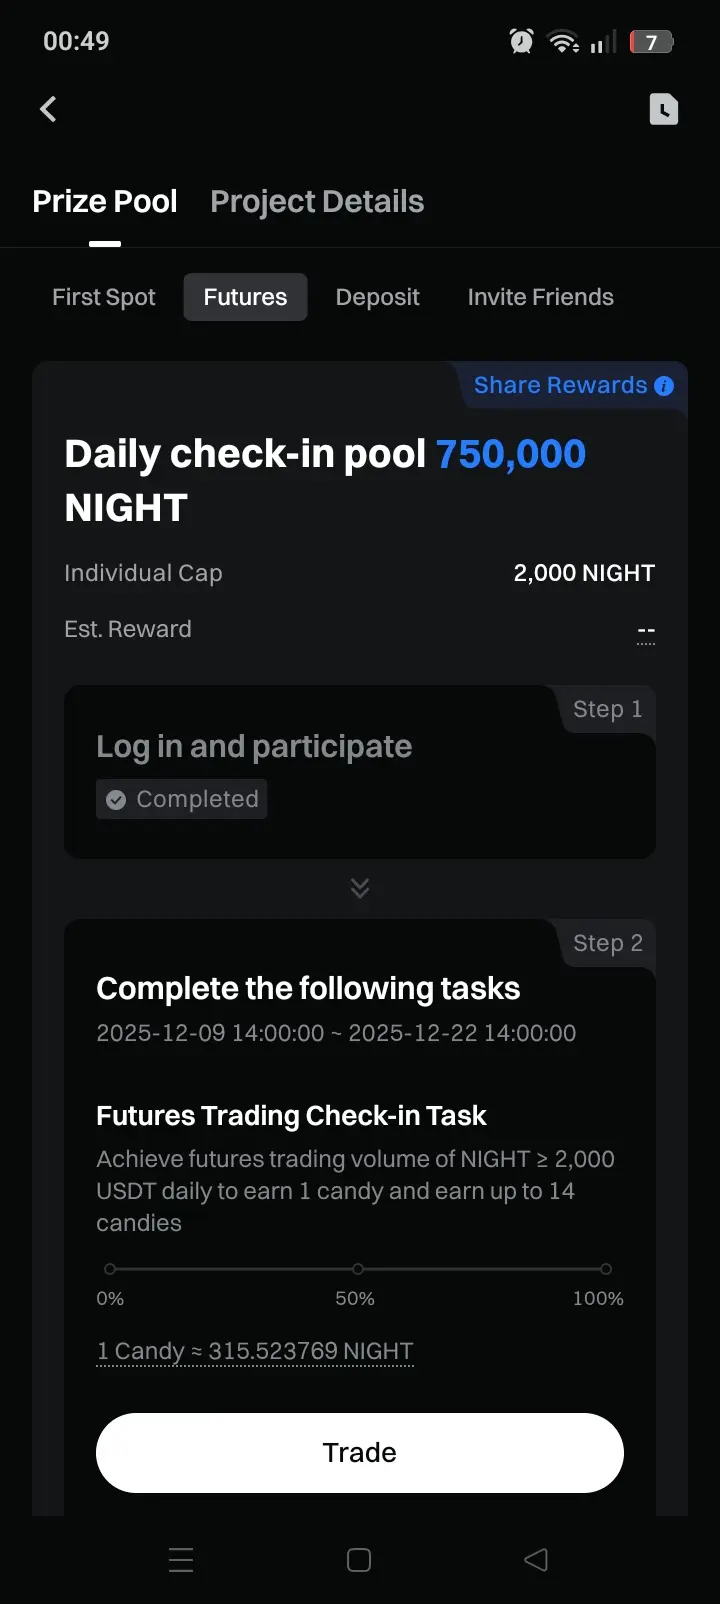The image size is (720, 1604).
Task: Tap the double chevron down icon
Action: click(x=360, y=888)
